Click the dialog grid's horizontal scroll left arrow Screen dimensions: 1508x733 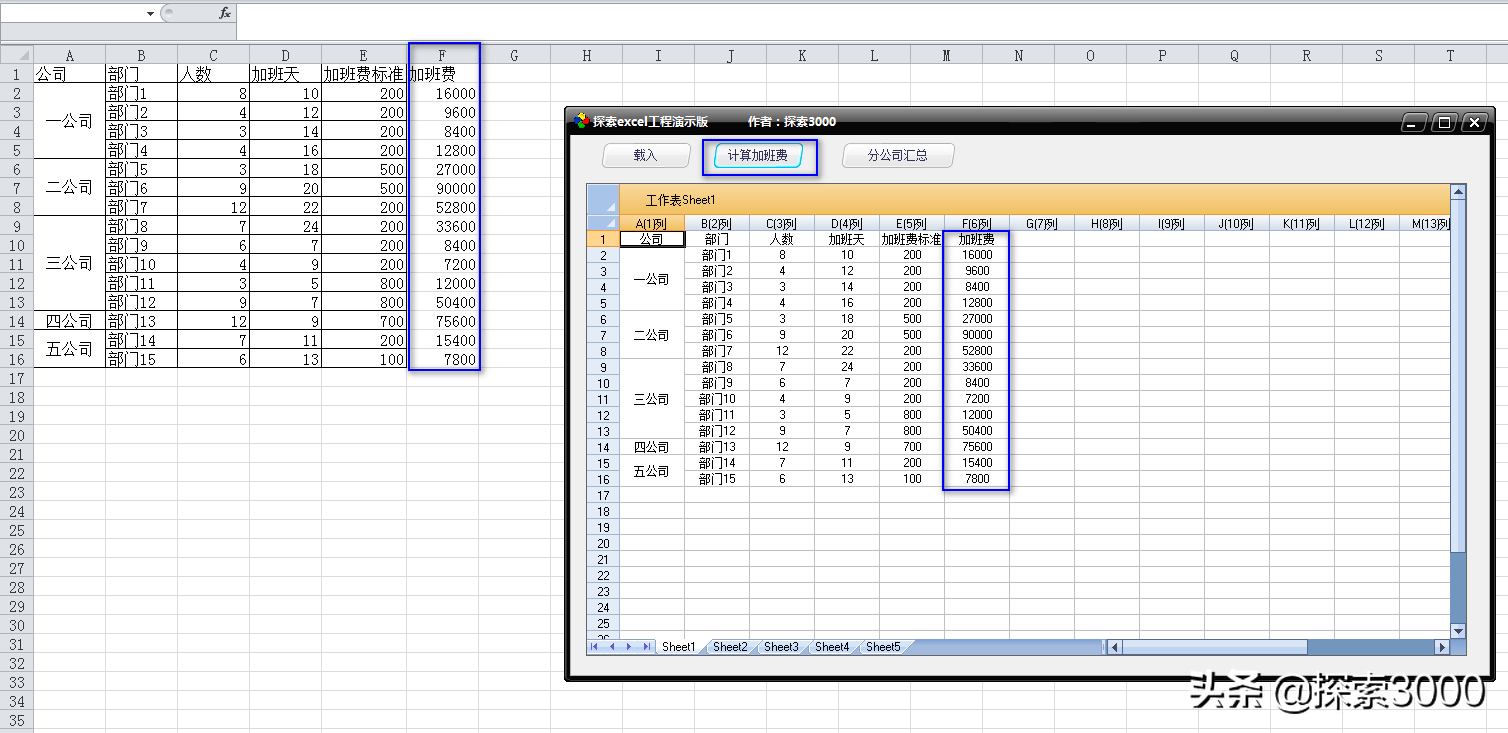pos(1115,647)
